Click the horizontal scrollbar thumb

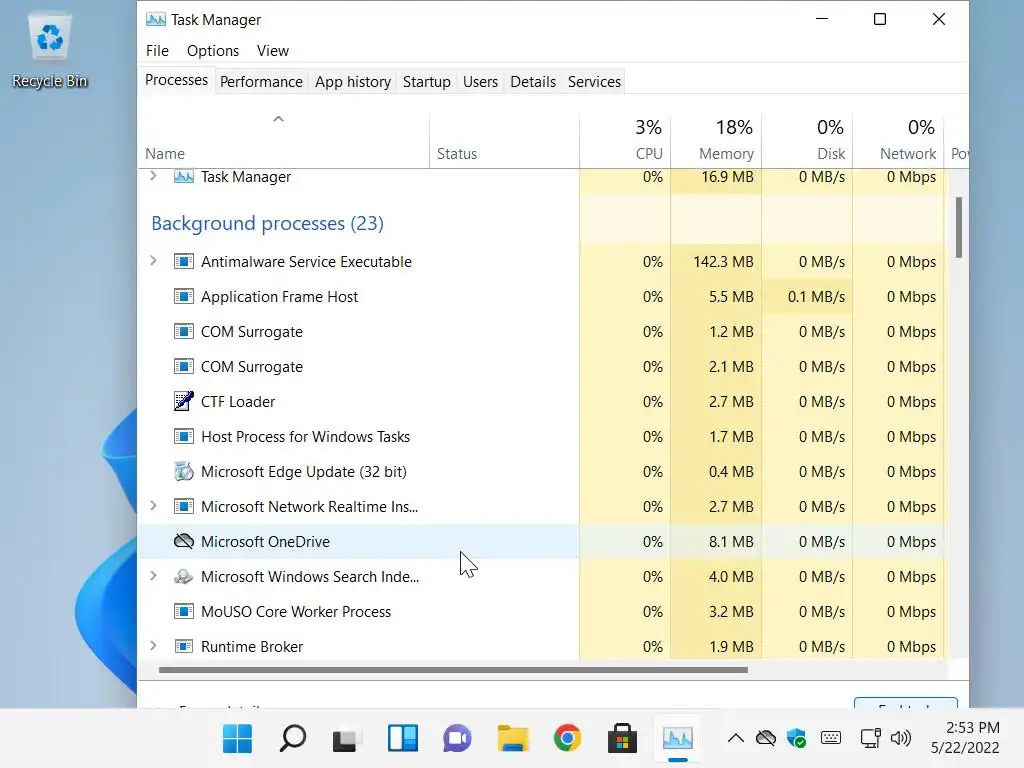[453, 670]
